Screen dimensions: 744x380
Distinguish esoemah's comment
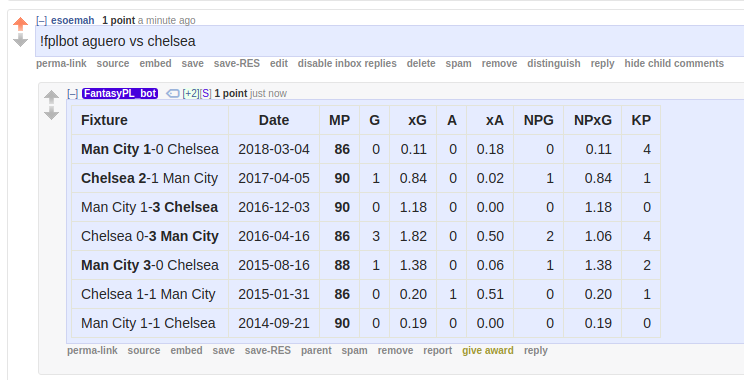(554, 64)
